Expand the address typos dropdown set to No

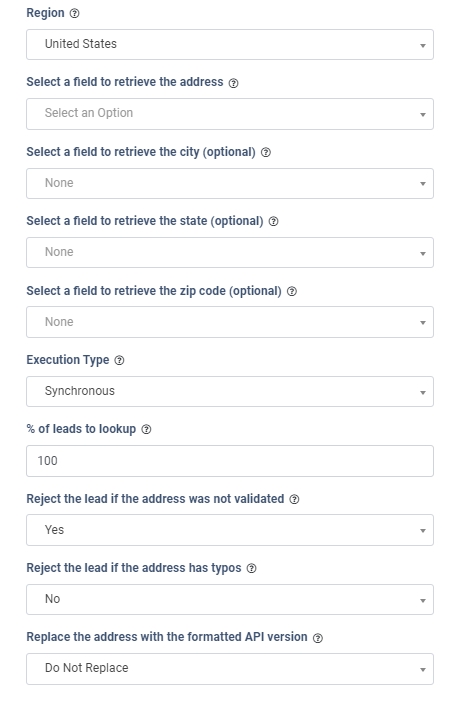(x=230, y=600)
